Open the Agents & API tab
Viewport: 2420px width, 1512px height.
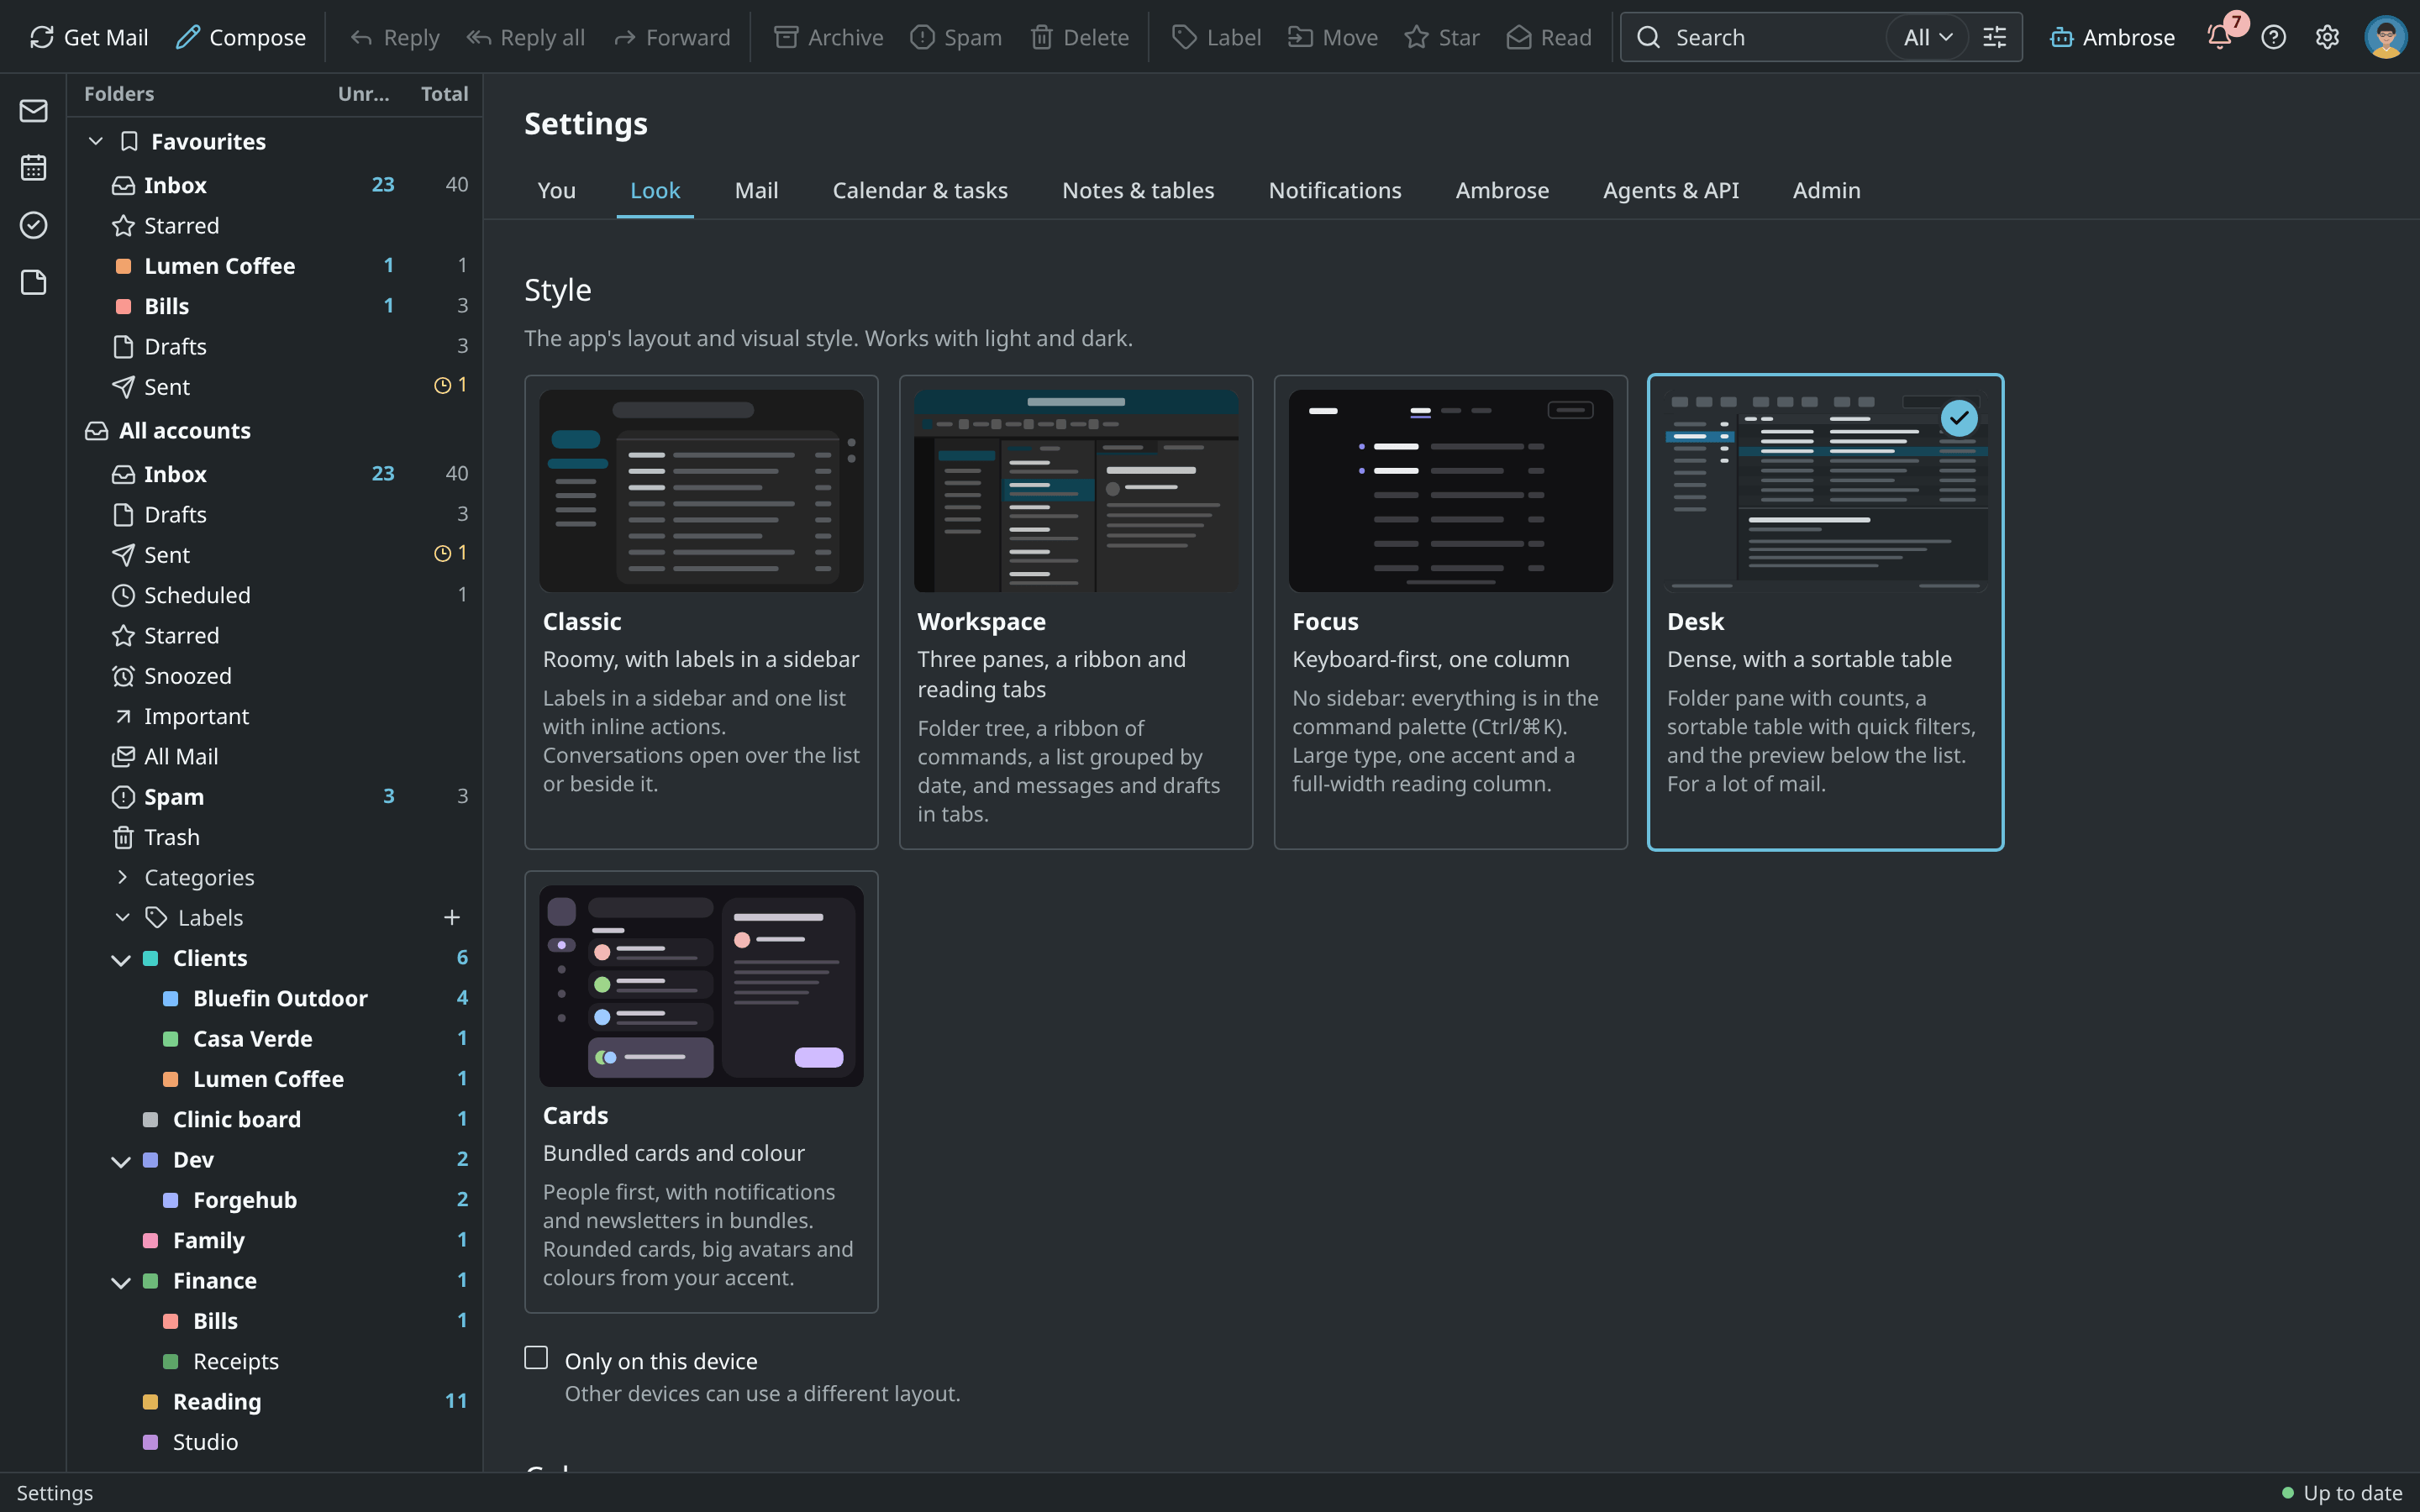[1670, 190]
